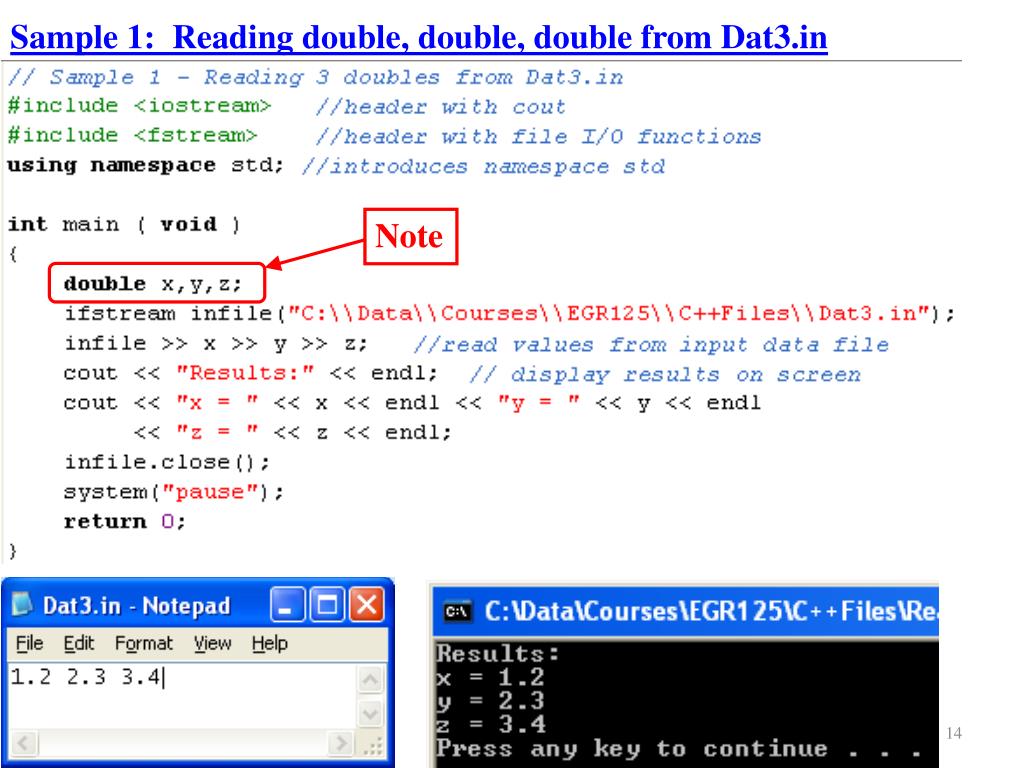This screenshot has height=768, width=1024.
Task: Minimize the Dat3.in Notepad window
Action: point(287,603)
